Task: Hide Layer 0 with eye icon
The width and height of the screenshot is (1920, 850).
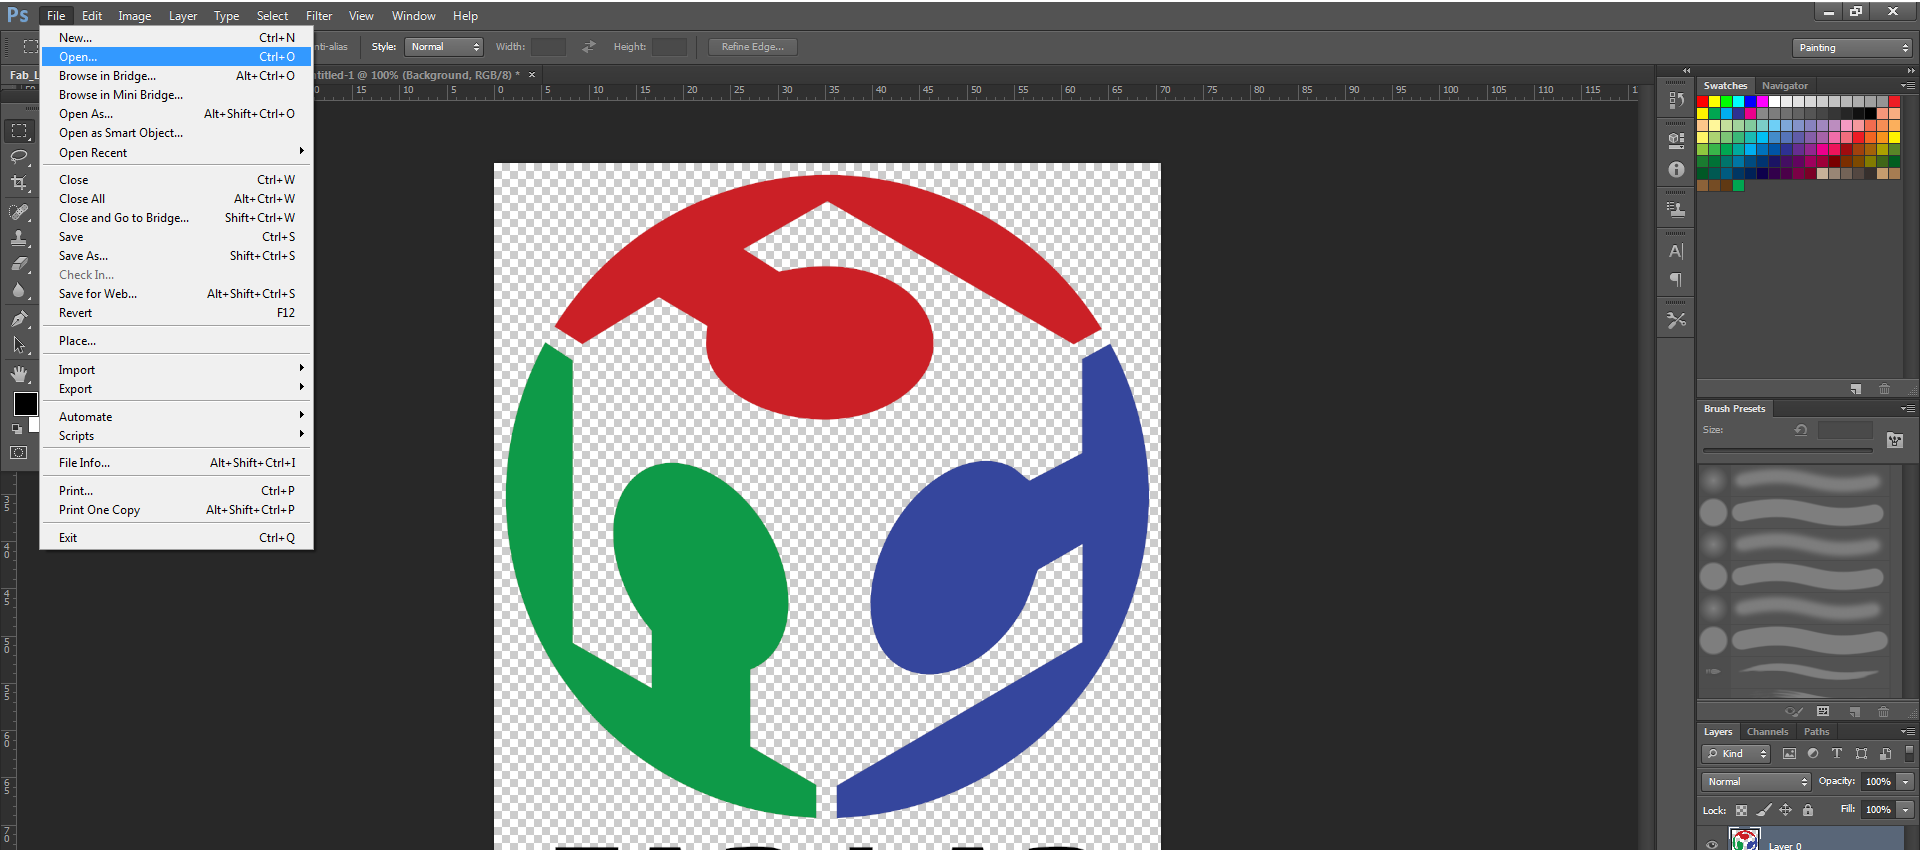Action: pyautogui.click(x=1712, y=845)
